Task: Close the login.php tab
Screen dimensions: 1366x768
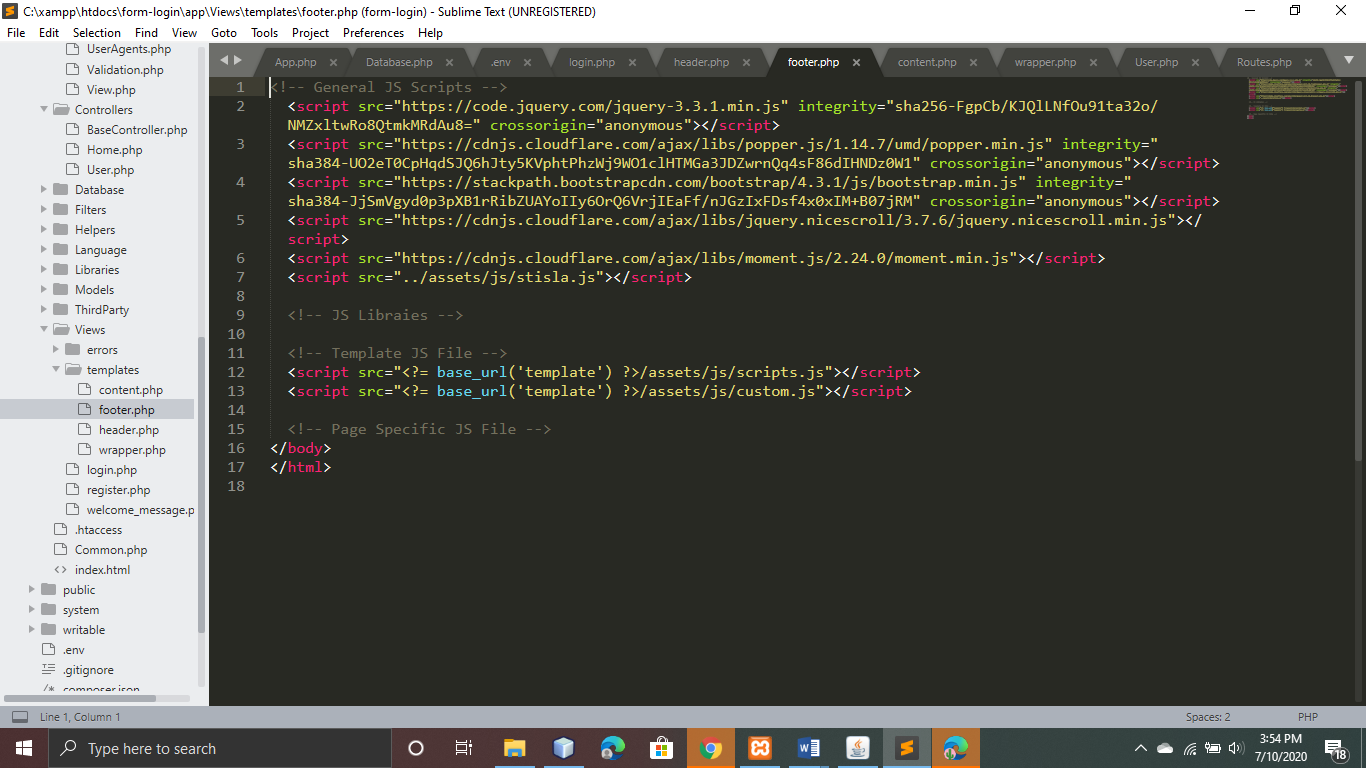Action: tap(632, 62)
